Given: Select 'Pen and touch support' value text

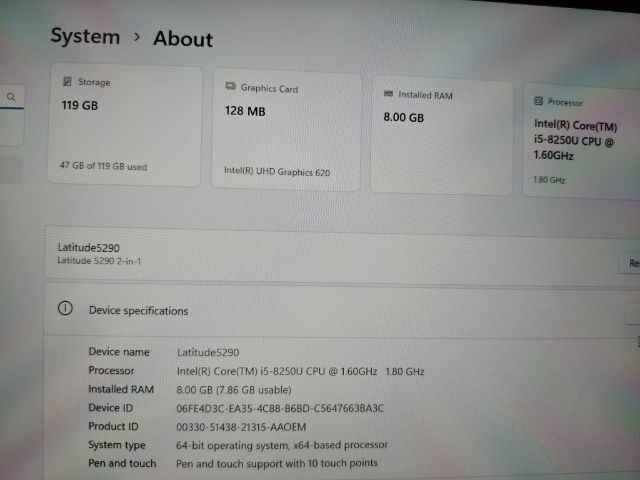Looking at the screenshot, I should pyautogui.click(x=277, y=463).
